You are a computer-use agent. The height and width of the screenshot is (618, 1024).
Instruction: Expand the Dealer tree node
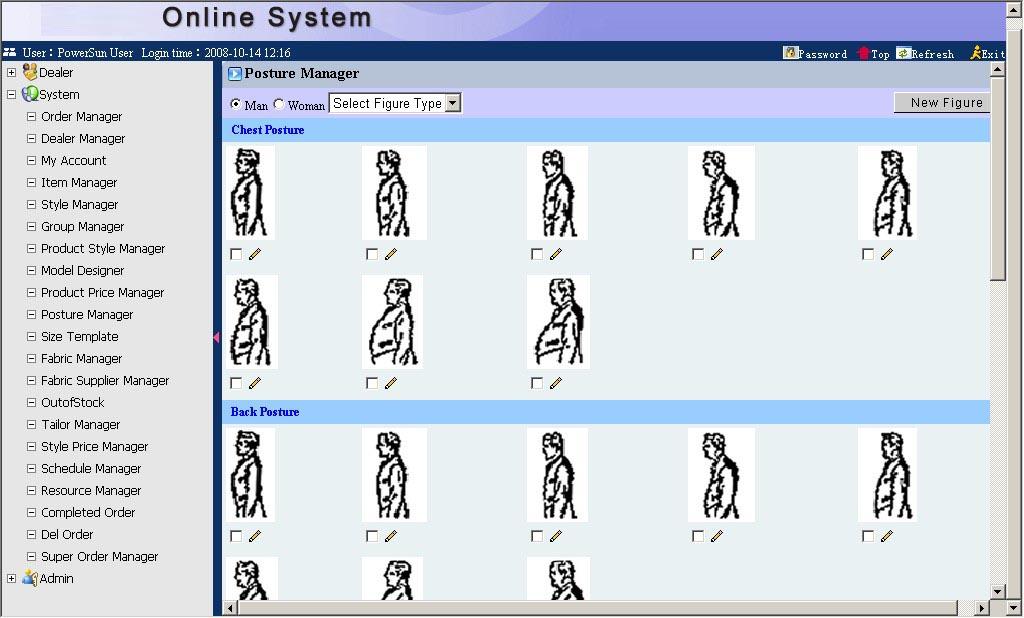(11, 73)
